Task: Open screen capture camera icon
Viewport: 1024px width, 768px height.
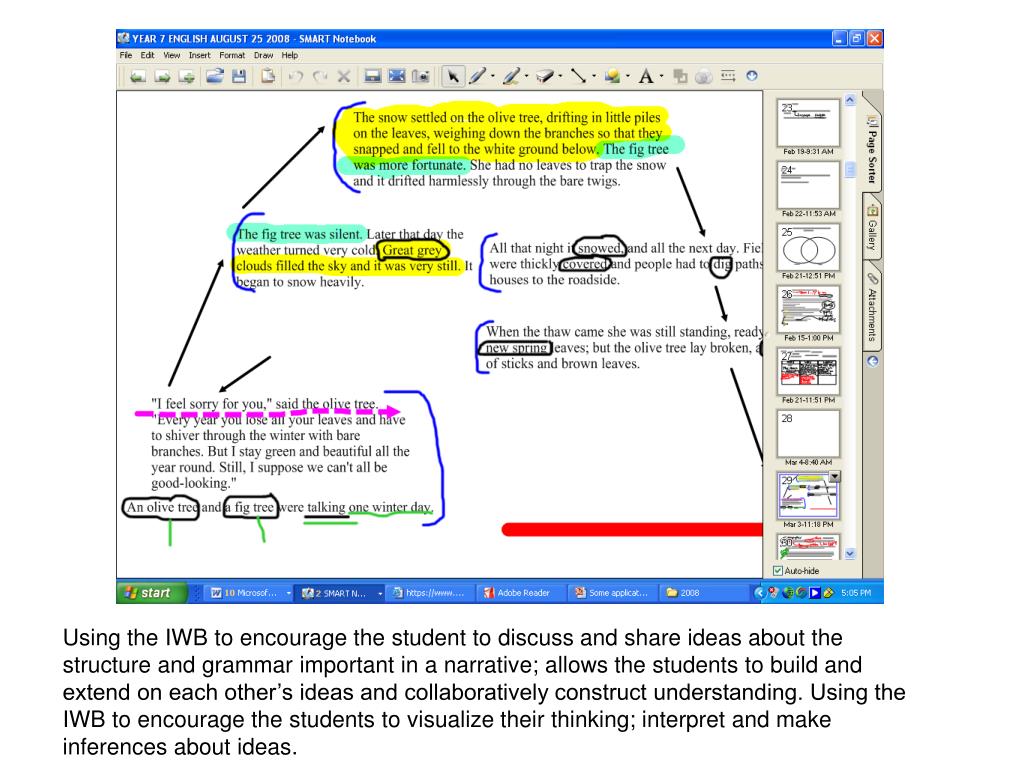Action: tap(421, 76)
